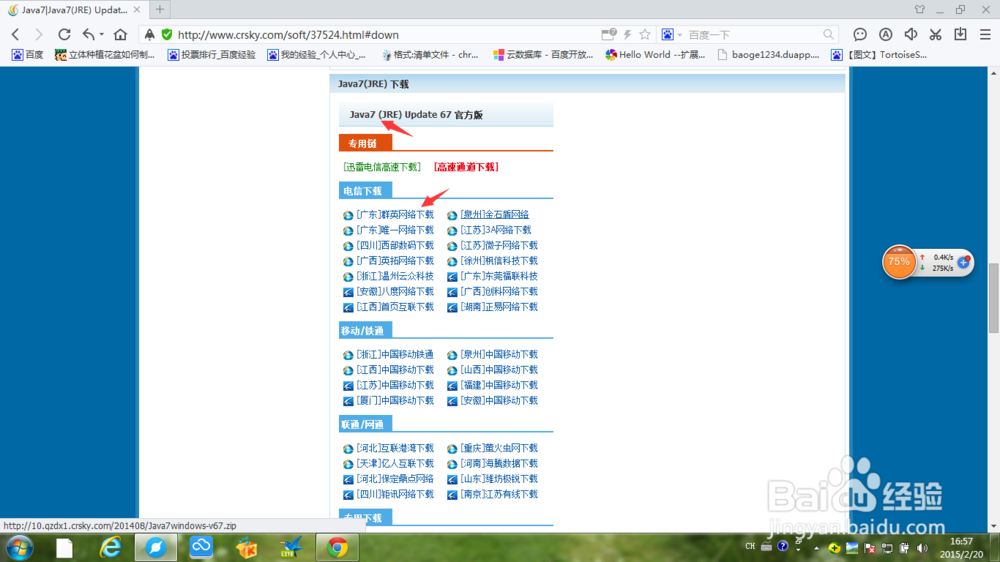Show hidden system tray icons arrow

pos(816,548)
